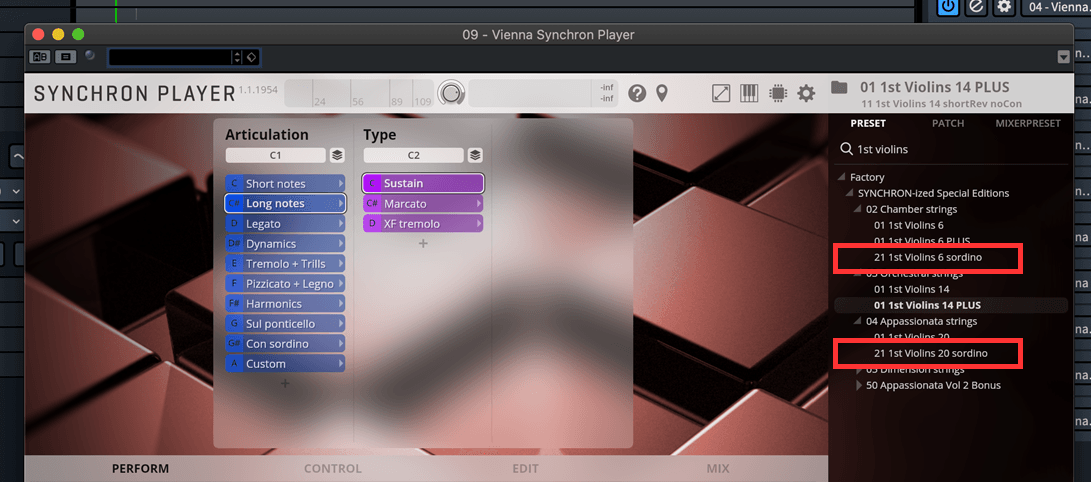Switch to the PERFORM tab
The width and height of the screenshot is (1091, 482).
pos(140,469)
